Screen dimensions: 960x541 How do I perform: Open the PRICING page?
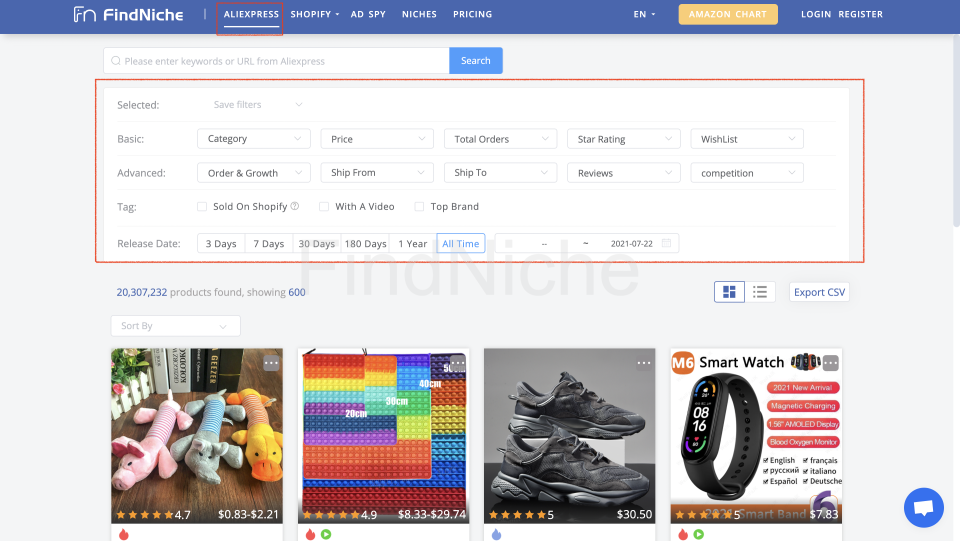[473, 14]
